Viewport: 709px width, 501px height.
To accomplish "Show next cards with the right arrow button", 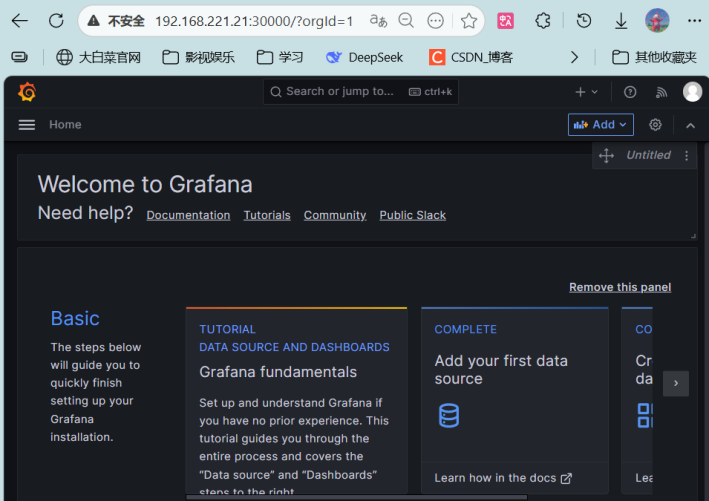I will click(x=676, y=383).
